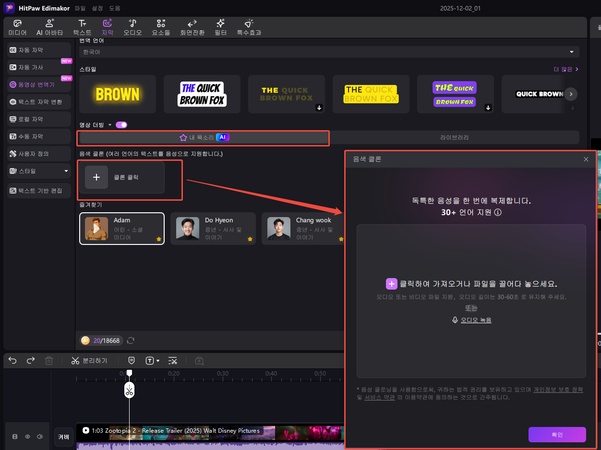Click the trash delete icon in timeline toolbar
This screenshot has width=601, height=450.
tap(49, 361)
